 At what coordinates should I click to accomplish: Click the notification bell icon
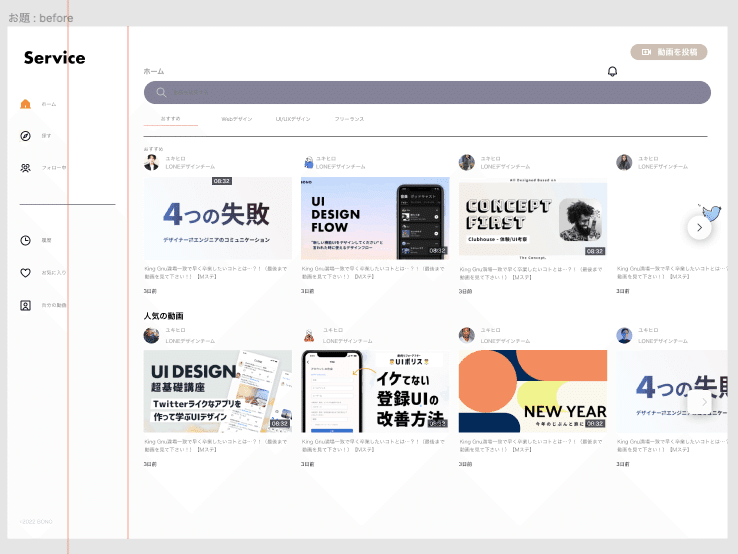(612, 72)
